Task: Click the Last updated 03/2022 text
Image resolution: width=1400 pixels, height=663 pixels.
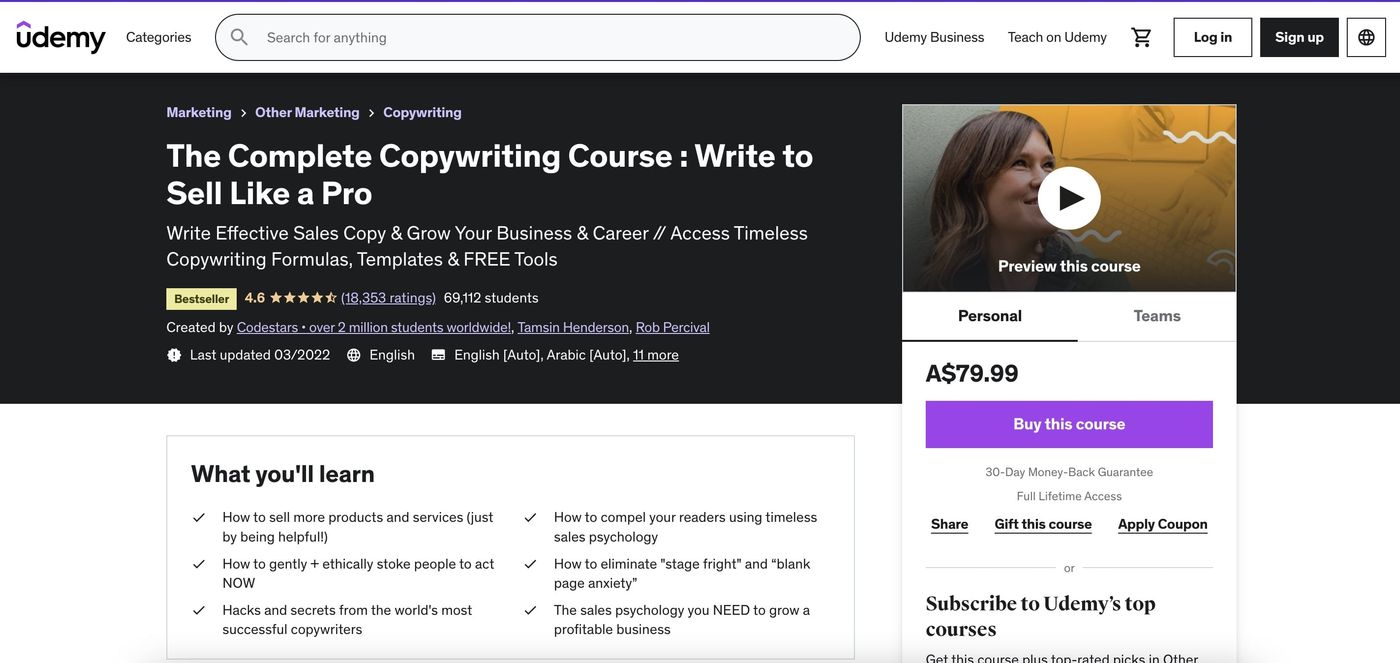Action: click(260, 355)
